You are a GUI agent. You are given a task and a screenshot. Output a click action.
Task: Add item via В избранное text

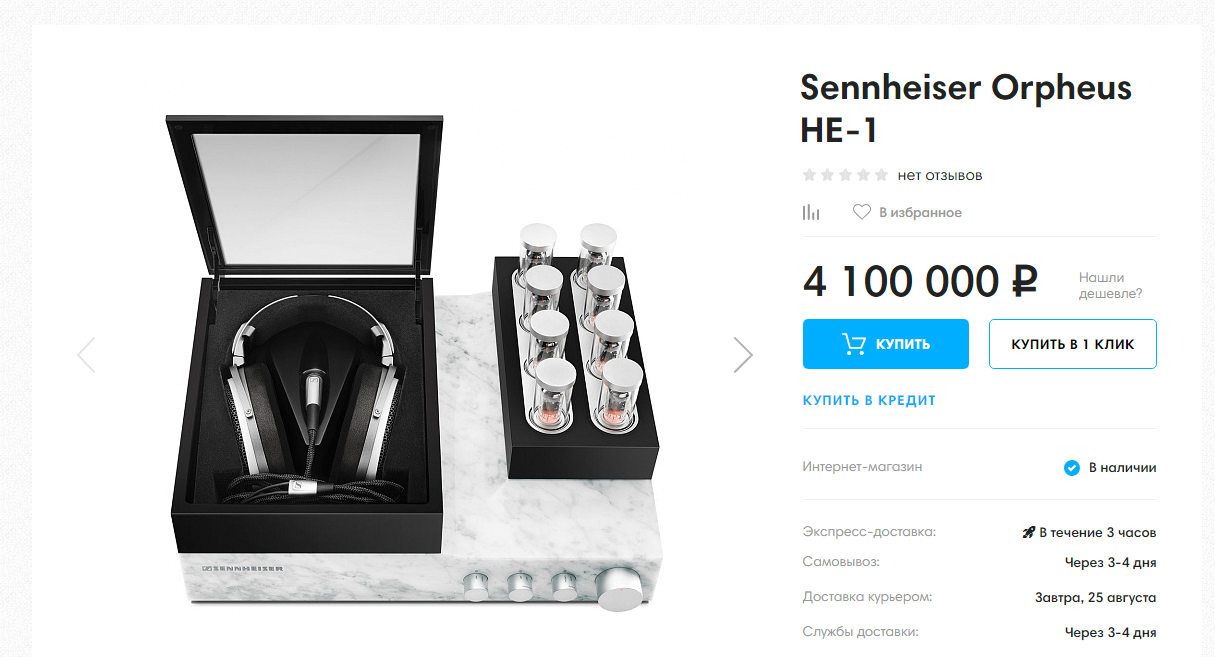pos(920,212)
